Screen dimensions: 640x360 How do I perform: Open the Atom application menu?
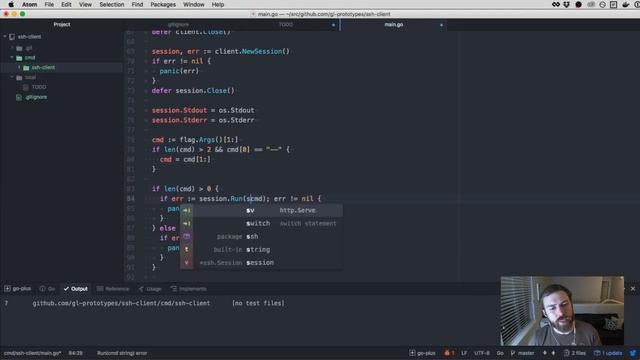pos(29,4)
